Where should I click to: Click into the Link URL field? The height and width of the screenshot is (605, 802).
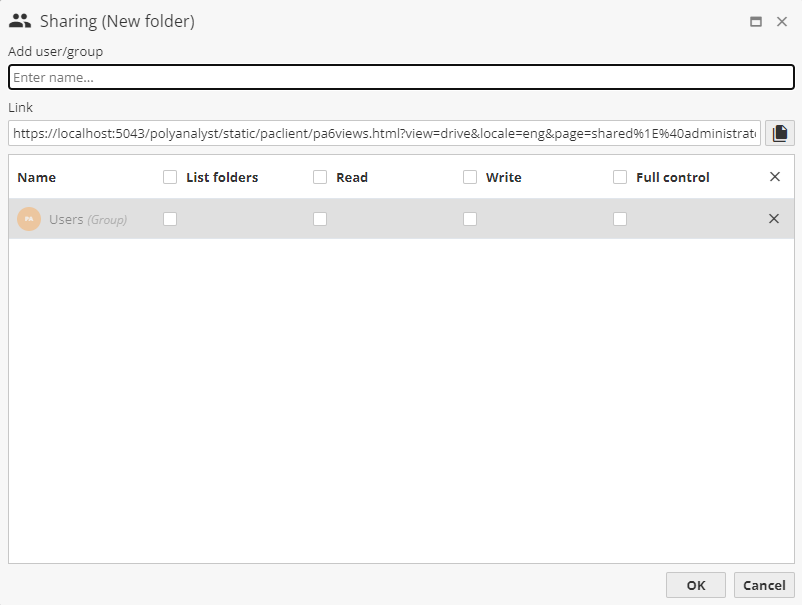[384, 133]
